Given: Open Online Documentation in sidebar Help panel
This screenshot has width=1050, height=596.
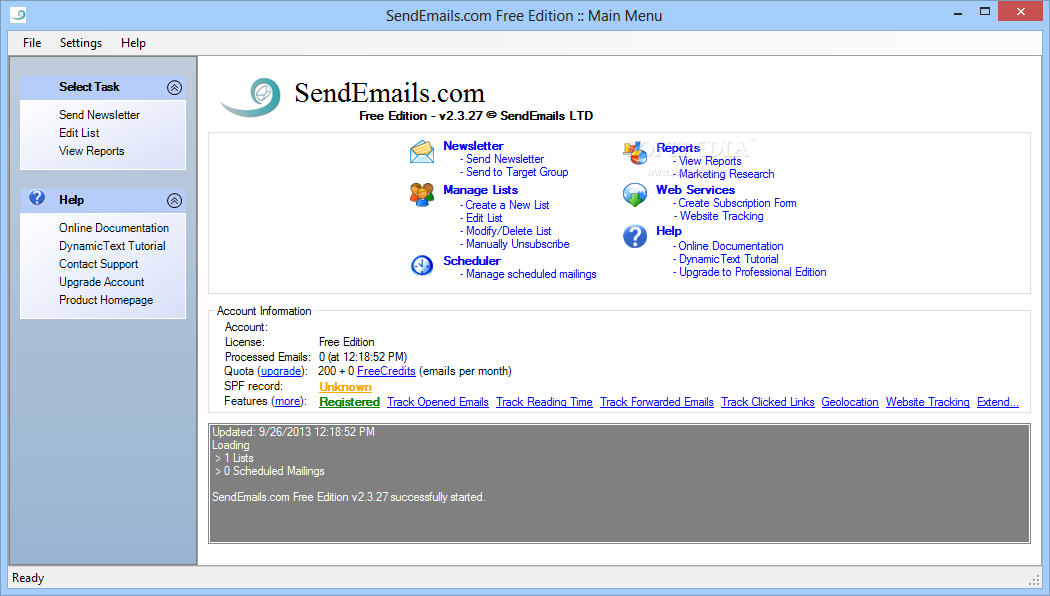Looking at the screenshot, I should 114,228.
